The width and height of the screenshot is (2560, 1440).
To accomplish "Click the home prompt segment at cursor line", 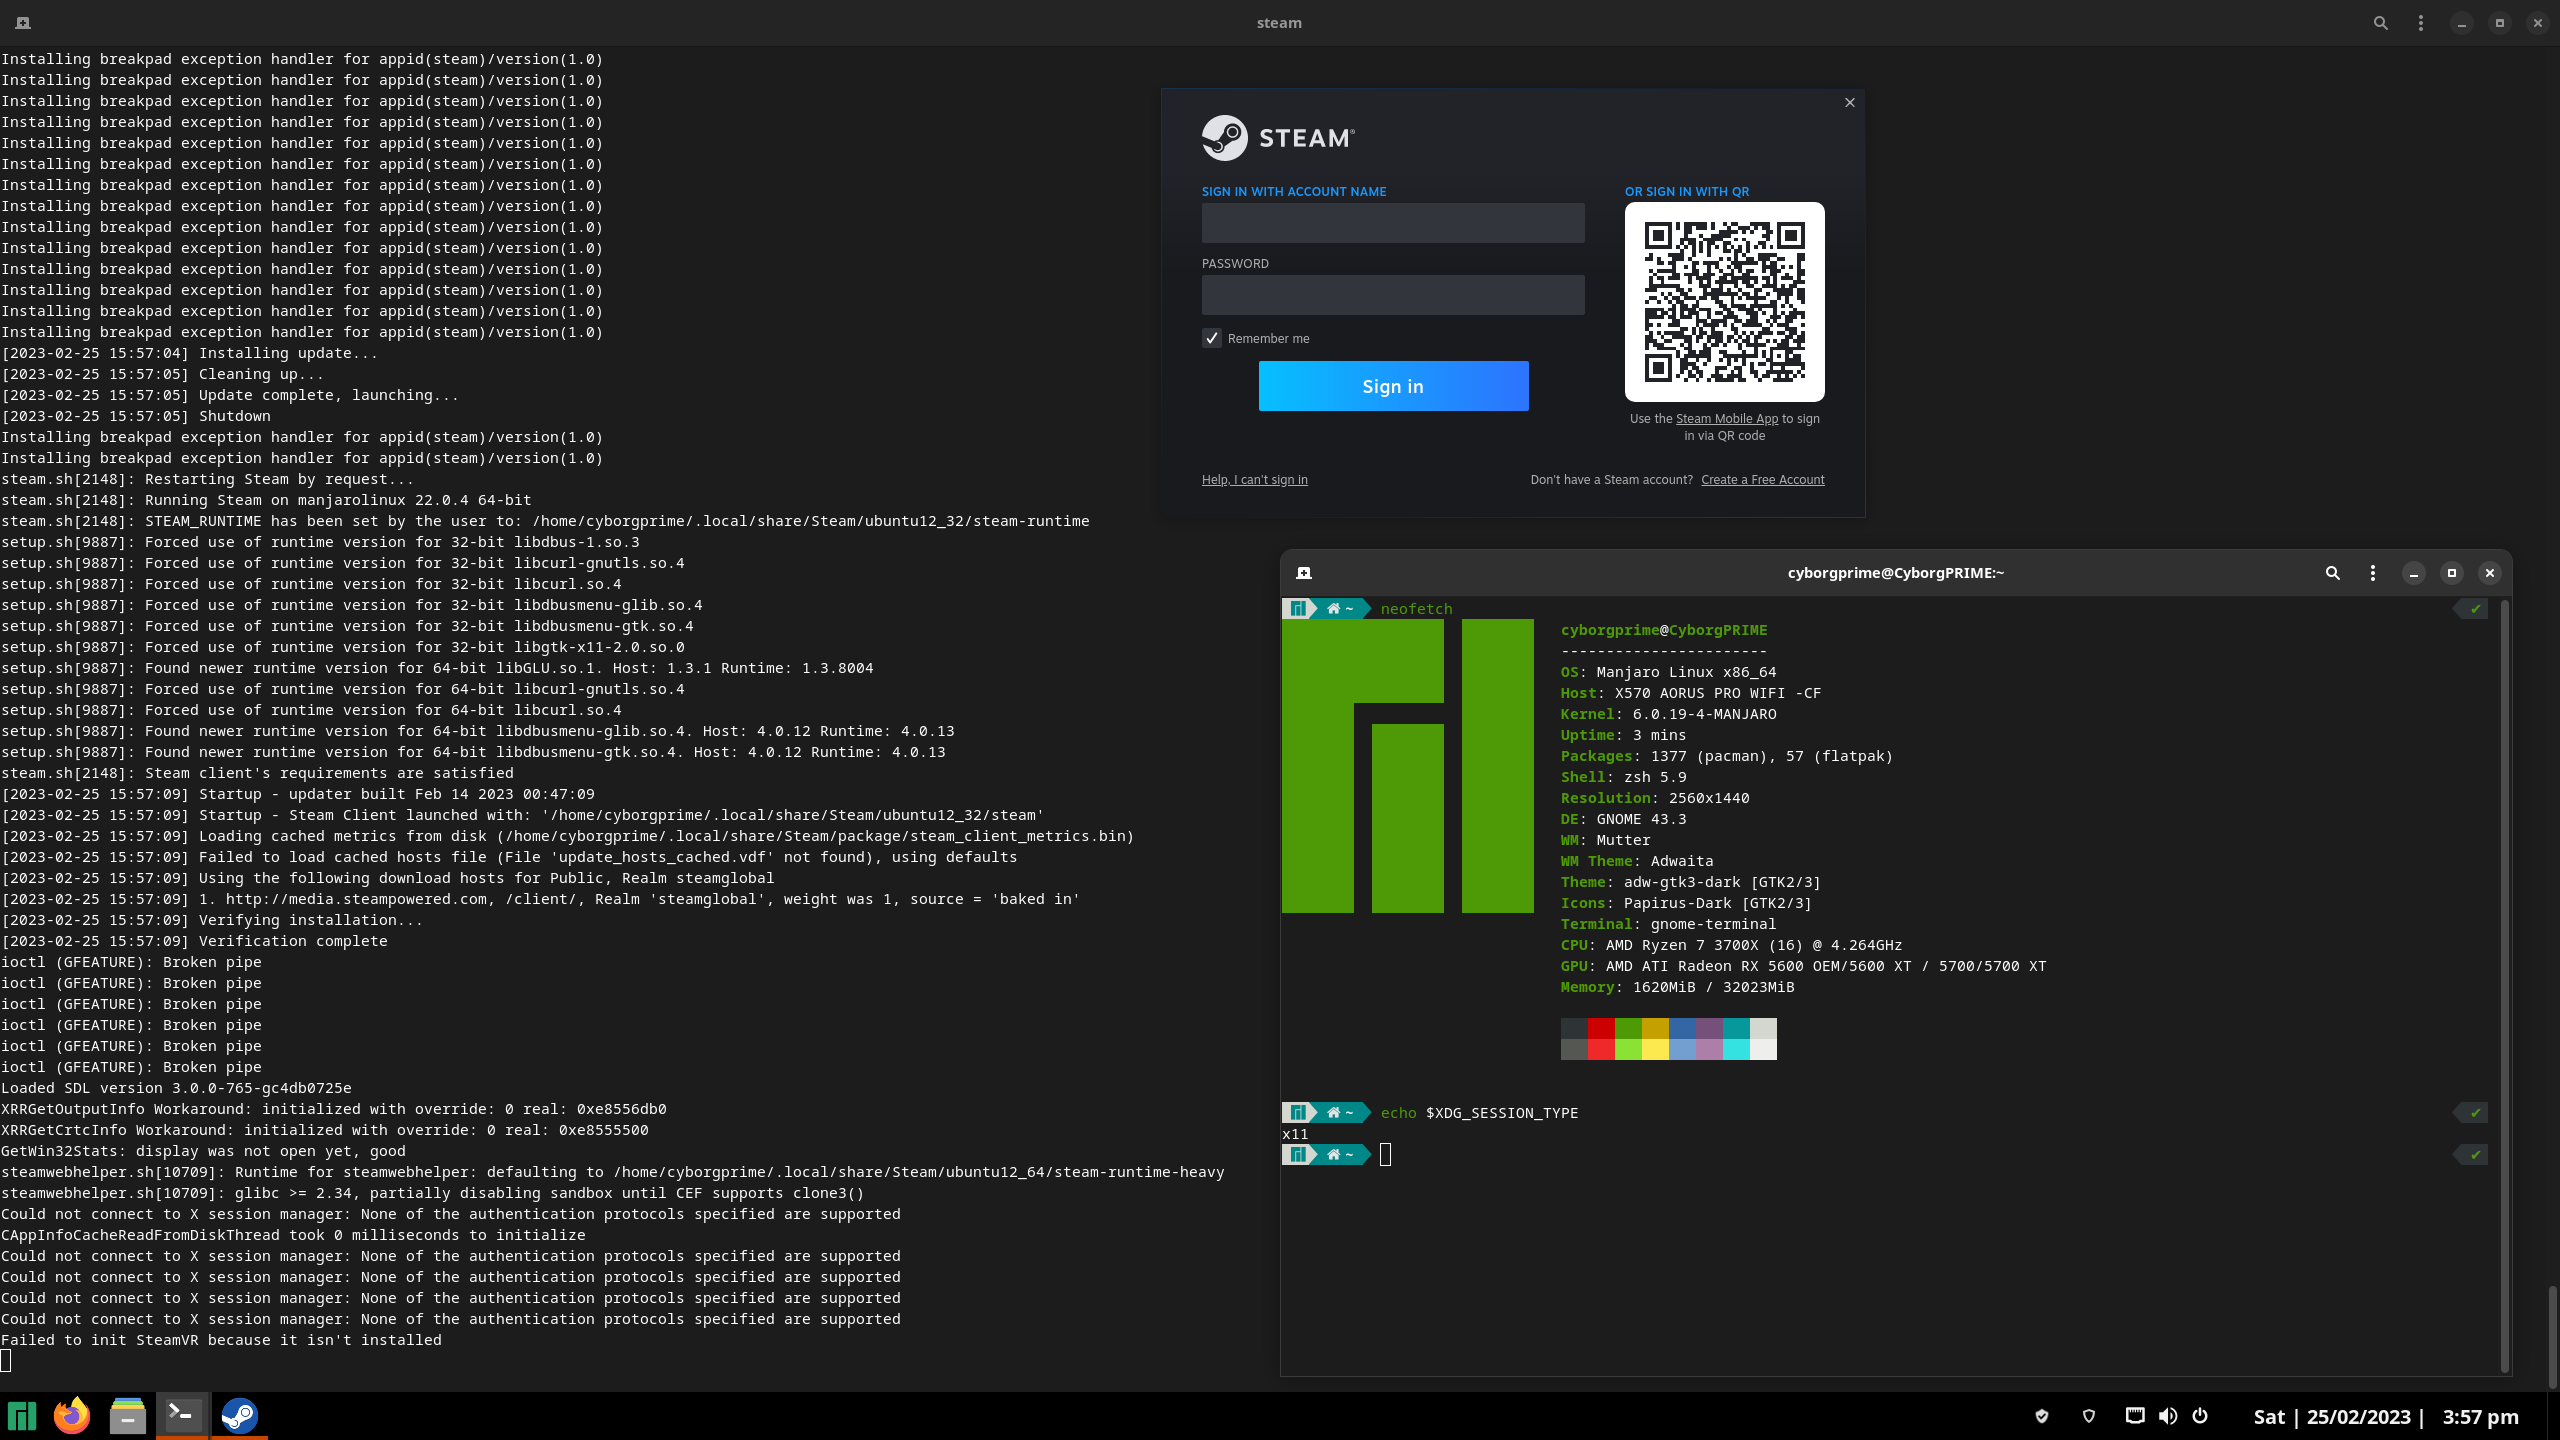I will [x=1340, y=1155].
